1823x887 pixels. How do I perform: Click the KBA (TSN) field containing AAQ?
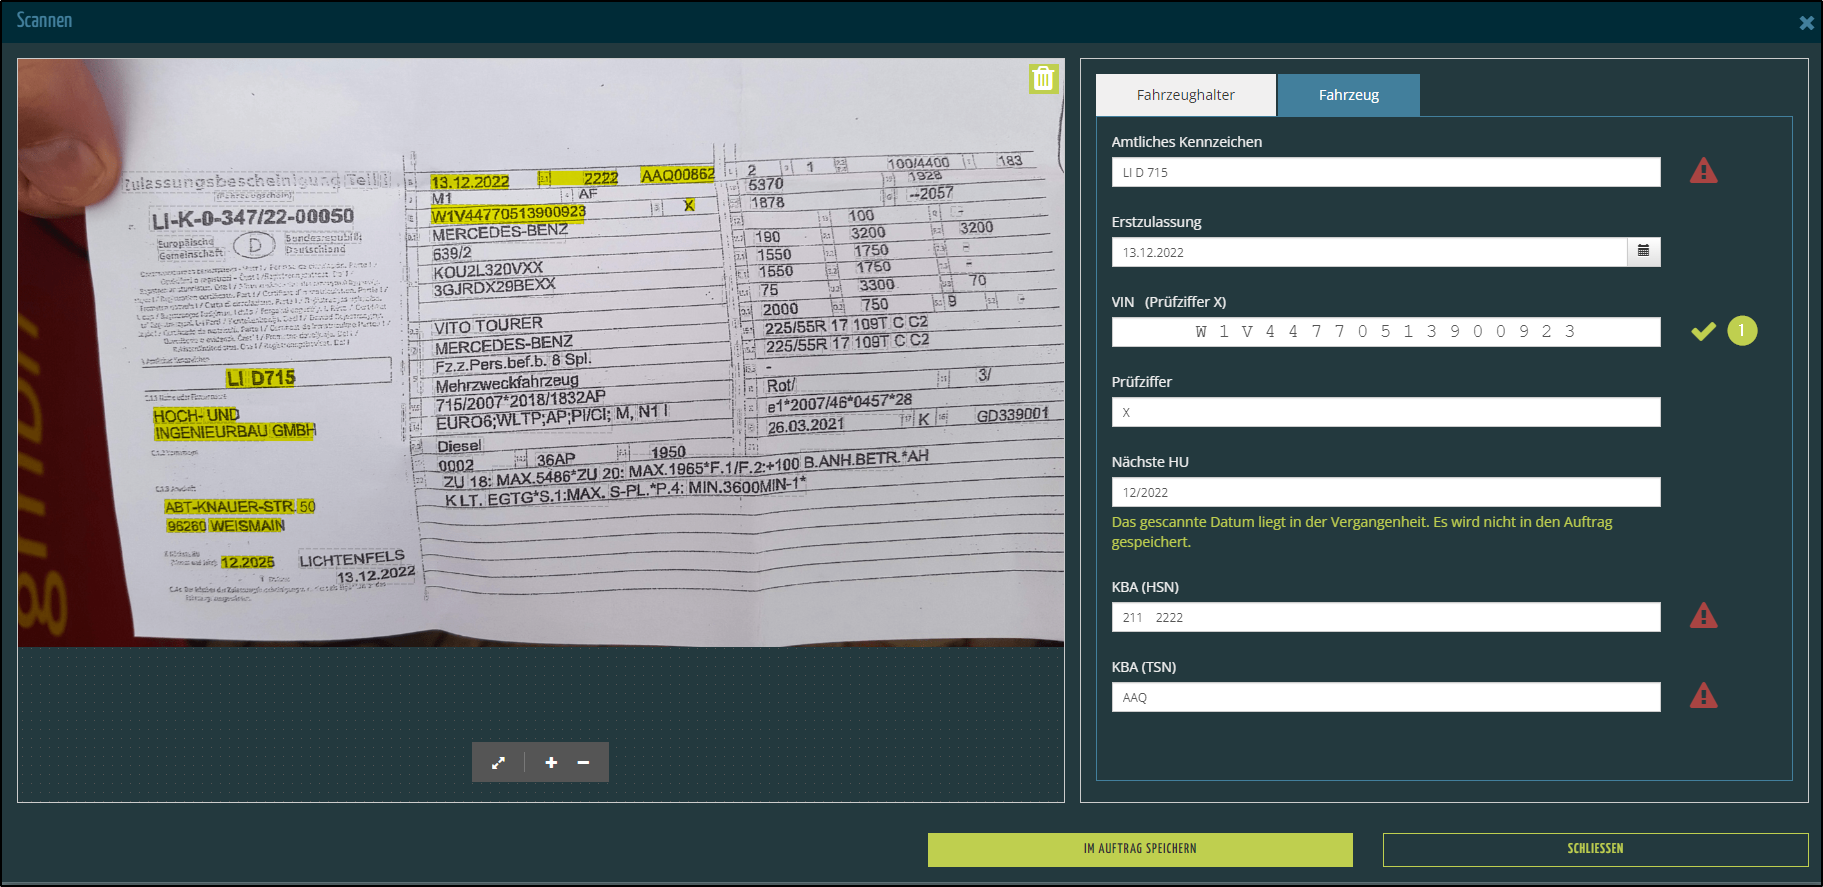(1385, 697)
